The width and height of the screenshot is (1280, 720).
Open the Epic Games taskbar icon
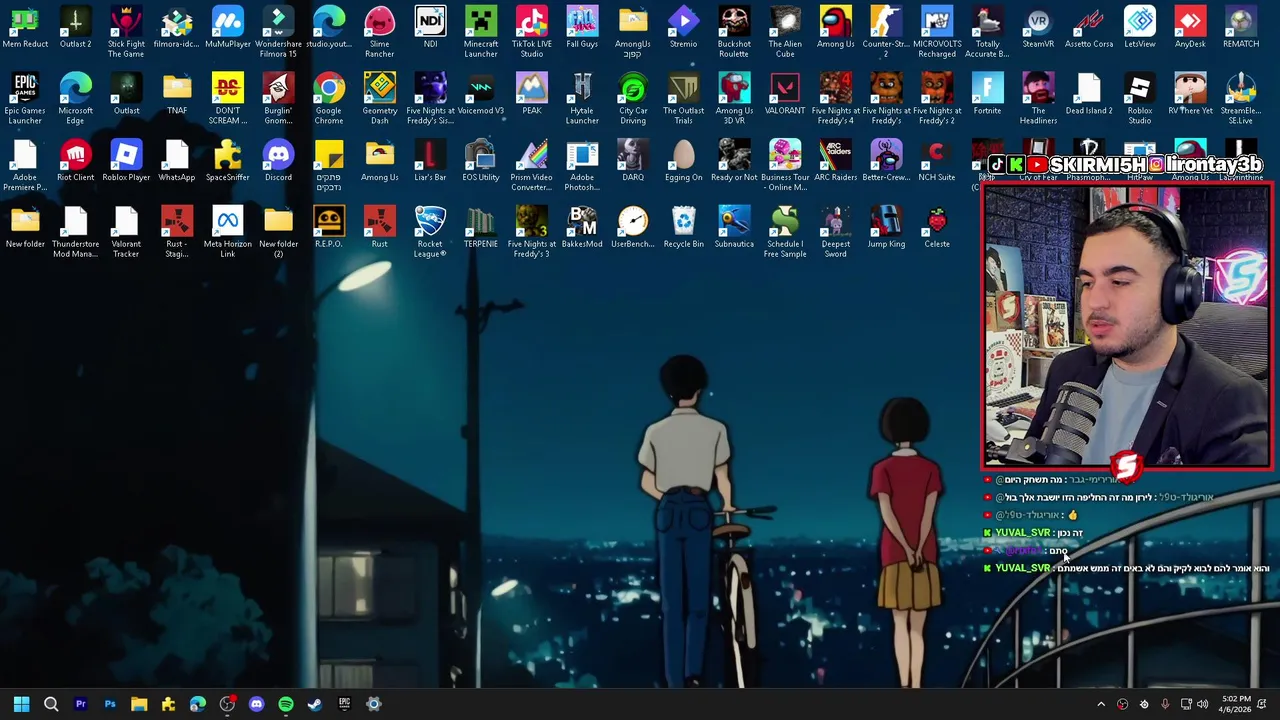tap(344, 704)
